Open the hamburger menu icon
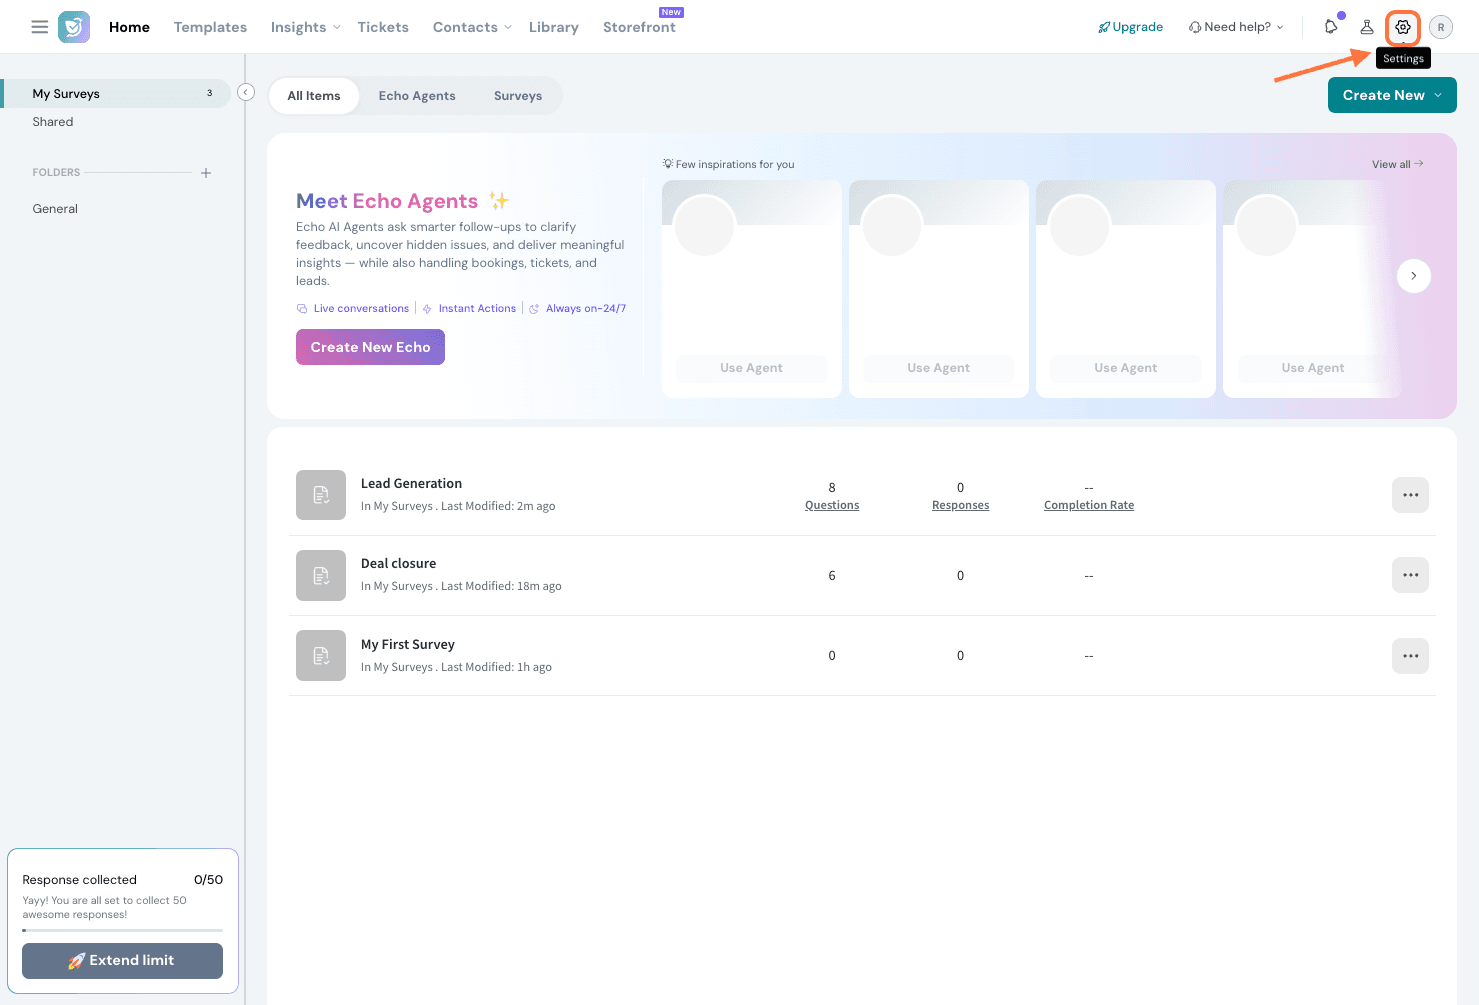 (40, 27)
